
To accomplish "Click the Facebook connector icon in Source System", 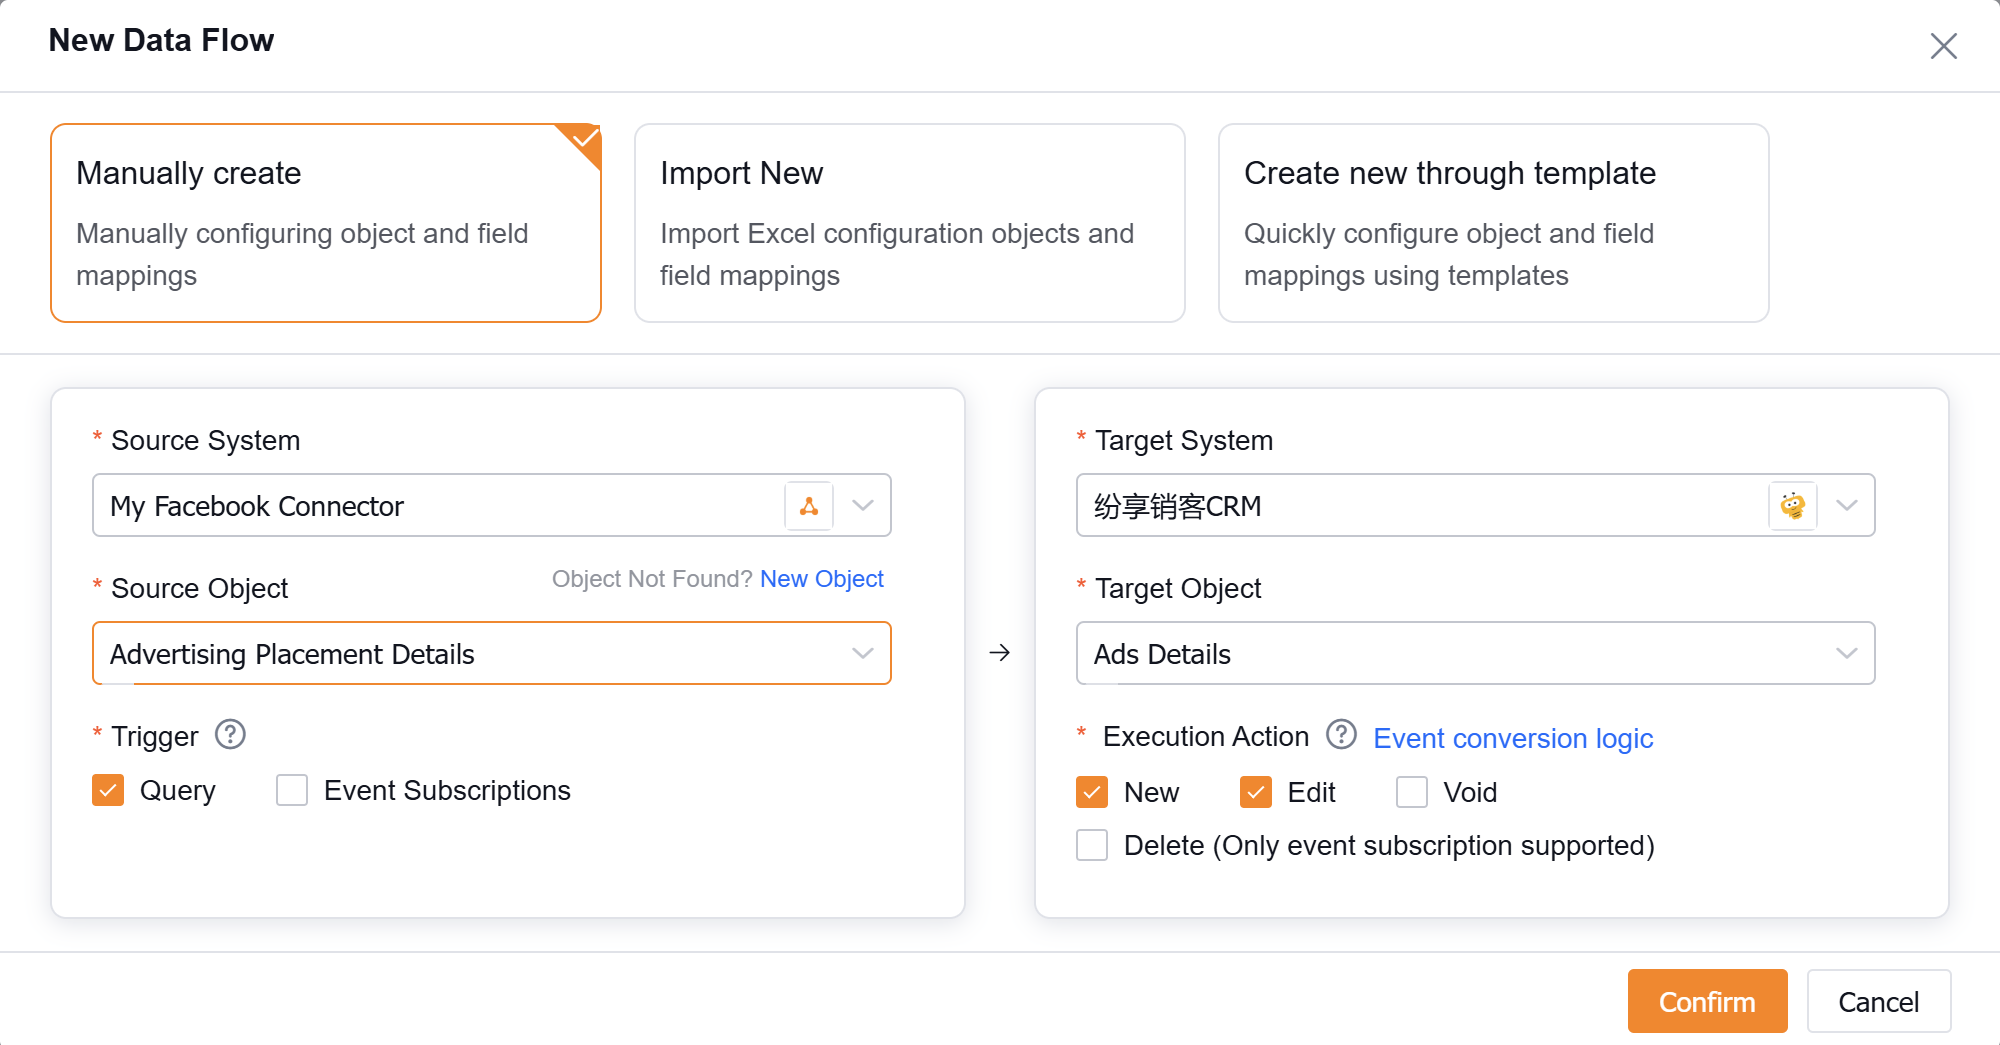I will point(809,506).
